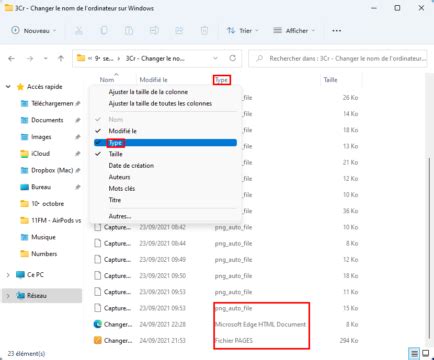This screenshot has height=360, width=434.
Task: Click the vertical scrollbar of file list
Action: click(x=429, y=247)
